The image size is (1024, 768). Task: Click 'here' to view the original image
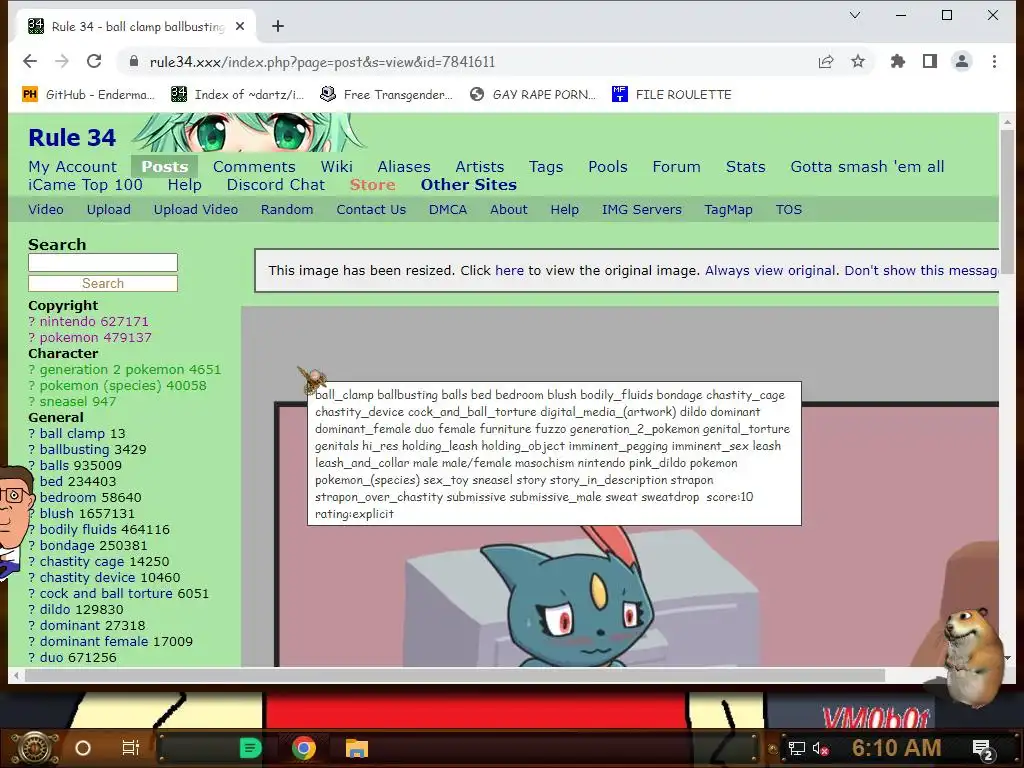point(509,270)
